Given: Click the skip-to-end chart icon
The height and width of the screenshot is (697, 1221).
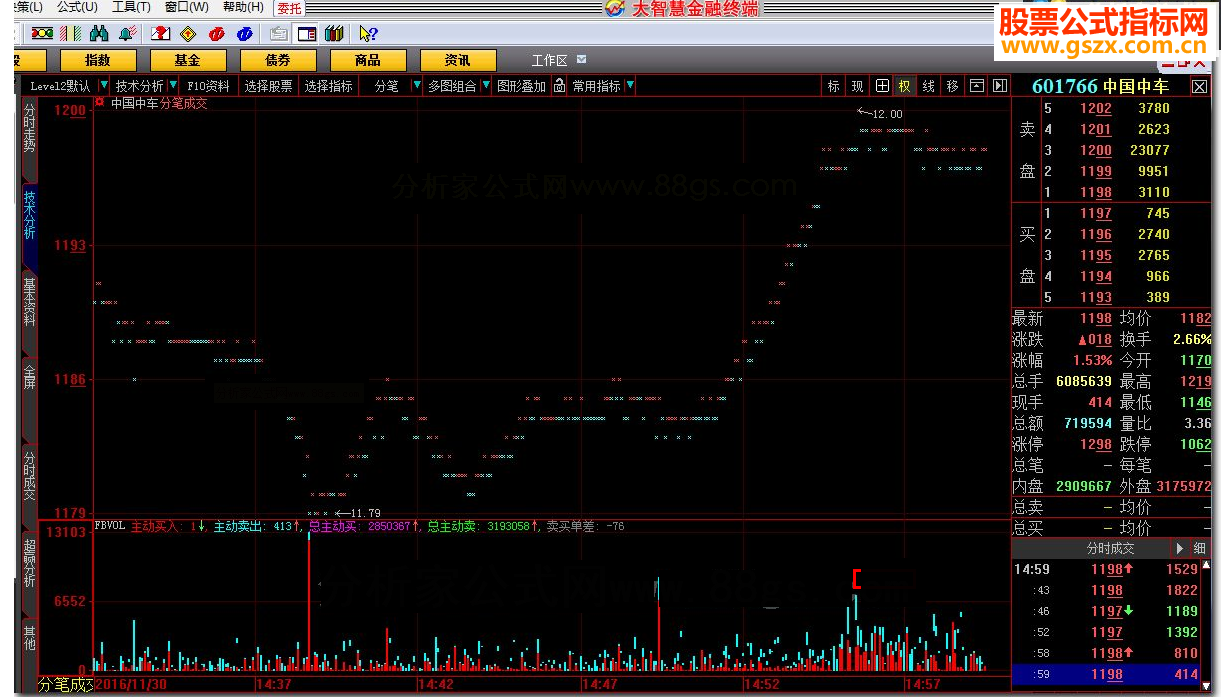Looking at the screenshot, I should 999,86.
